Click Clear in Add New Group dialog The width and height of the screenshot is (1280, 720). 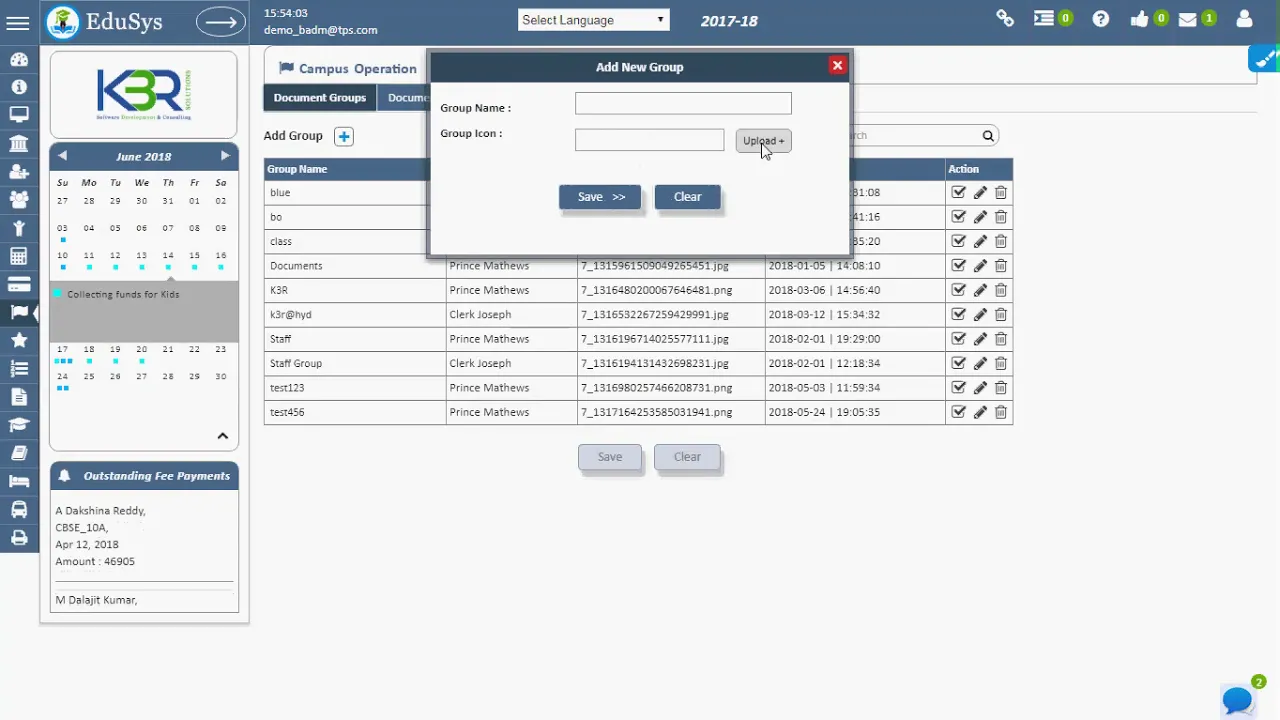coord(687,197)
